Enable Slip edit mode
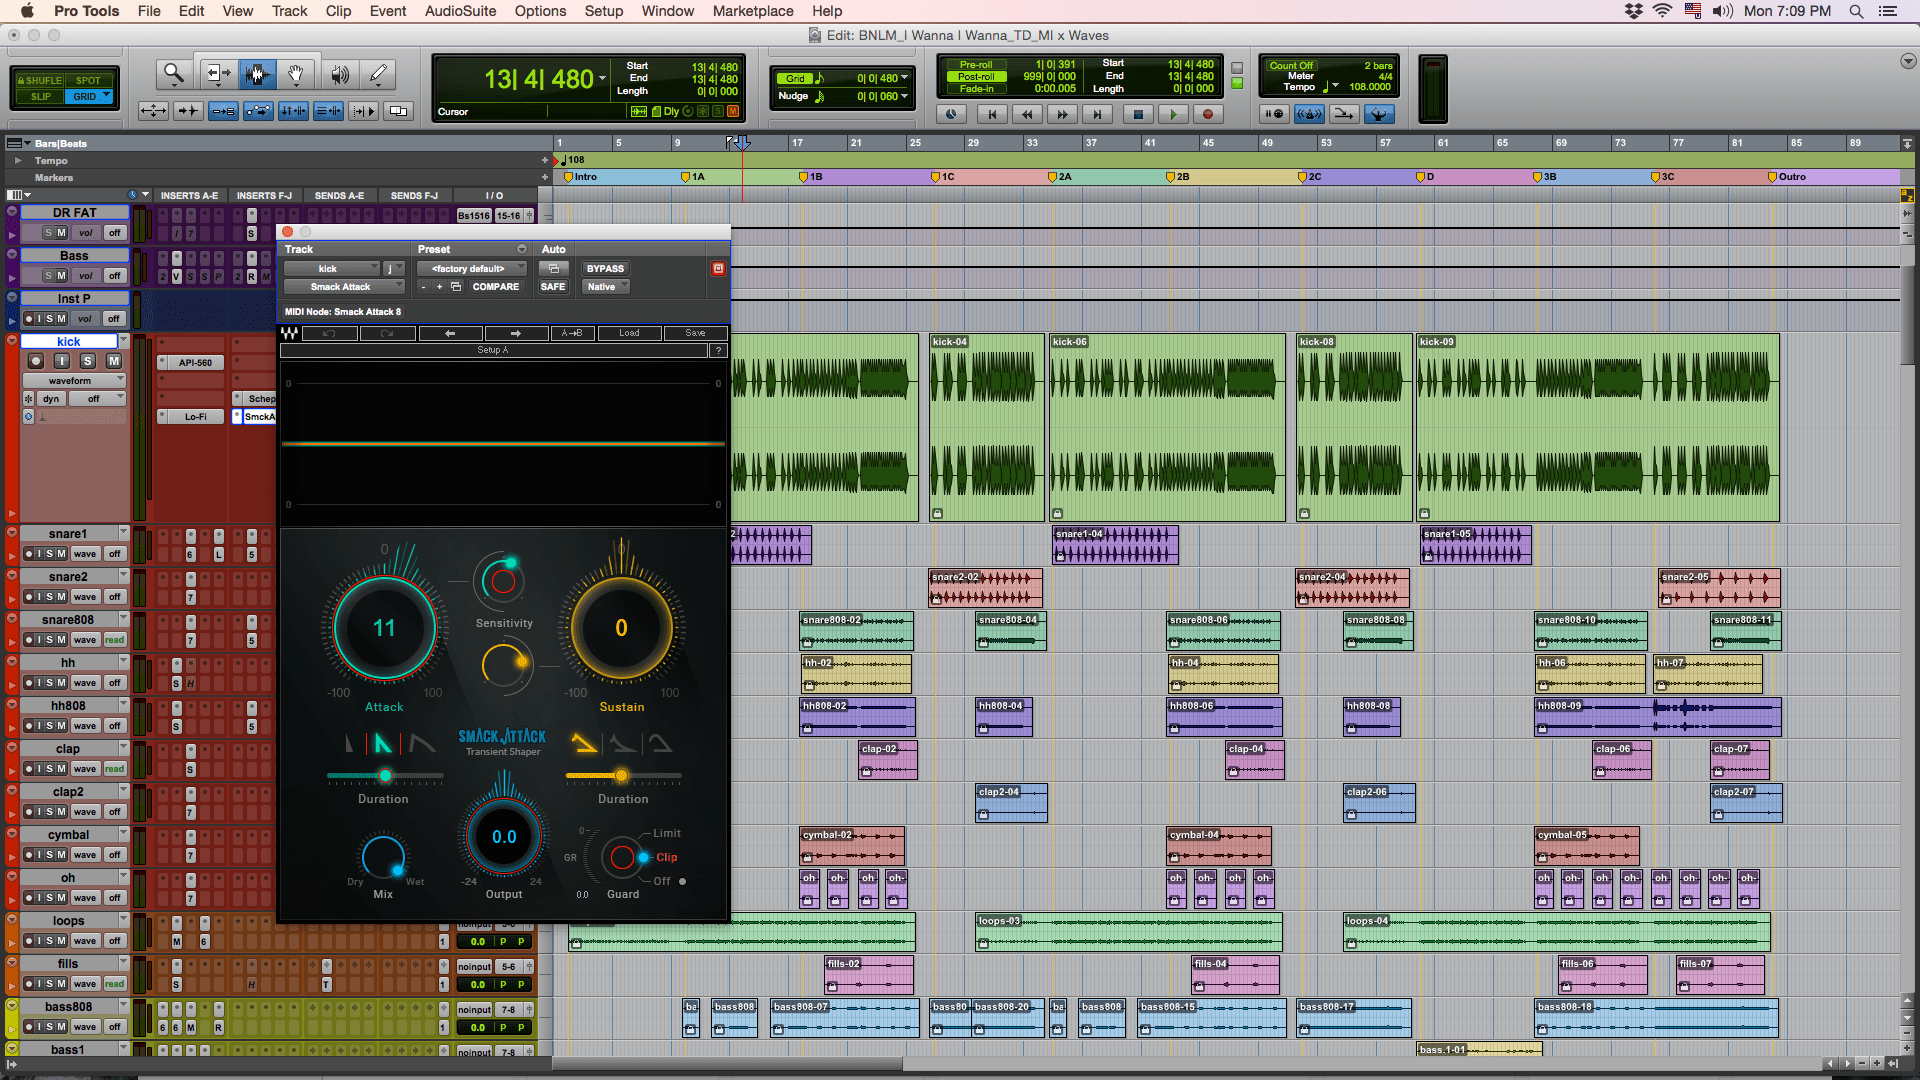The height and width of the screenshot is (1080, 1920). click(41, 97)
